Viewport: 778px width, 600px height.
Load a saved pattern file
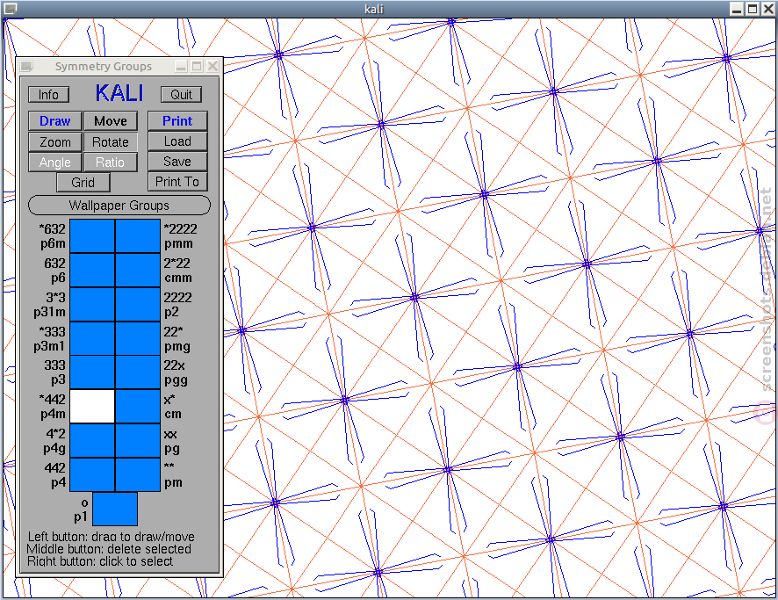coord(177,141)
